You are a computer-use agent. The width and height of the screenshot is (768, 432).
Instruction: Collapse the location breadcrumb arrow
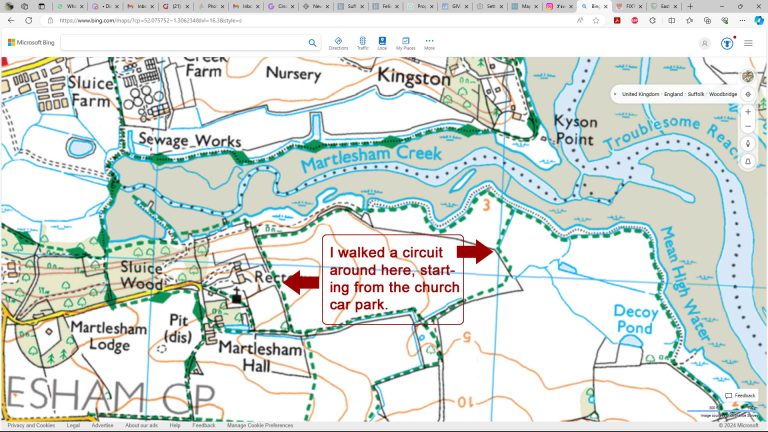pos(615,94)
